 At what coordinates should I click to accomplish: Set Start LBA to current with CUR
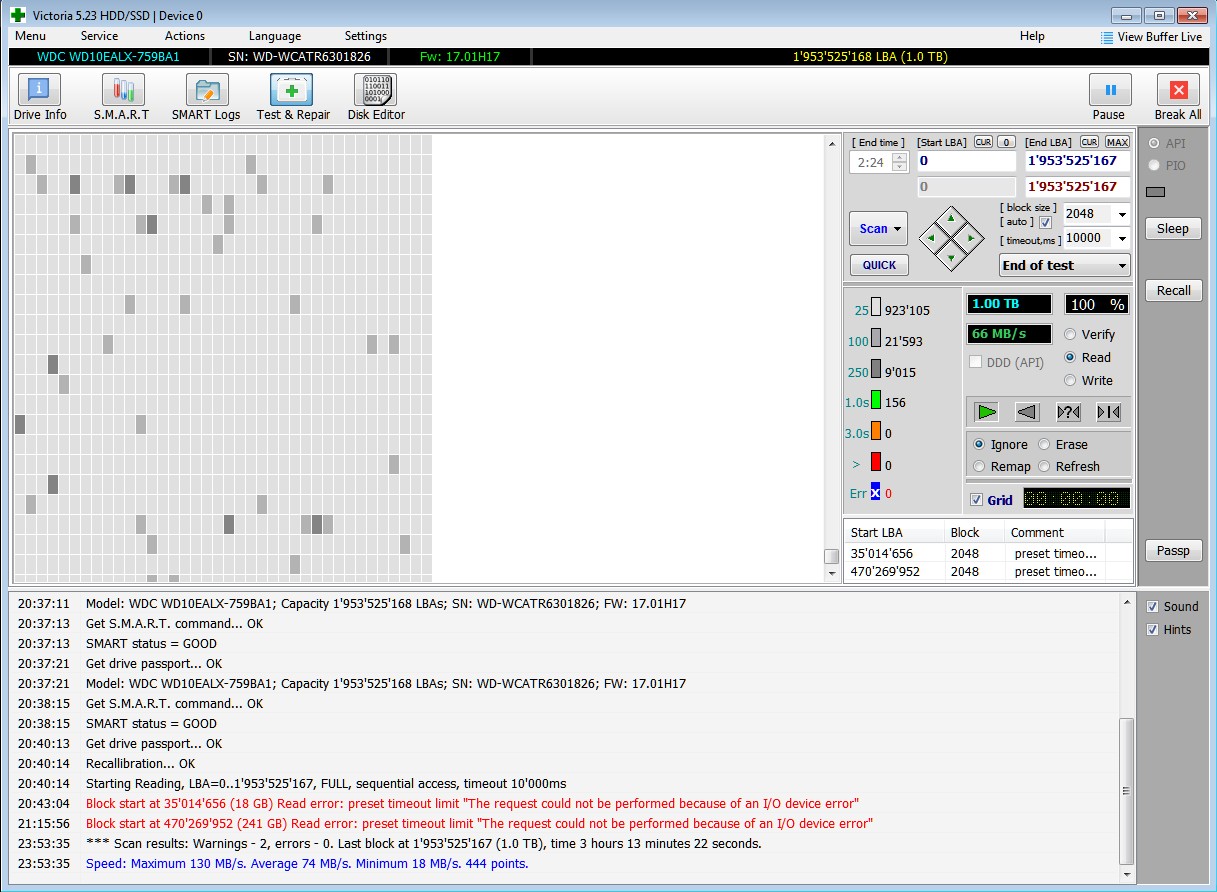pyautogui.click(x=983, y=142)
